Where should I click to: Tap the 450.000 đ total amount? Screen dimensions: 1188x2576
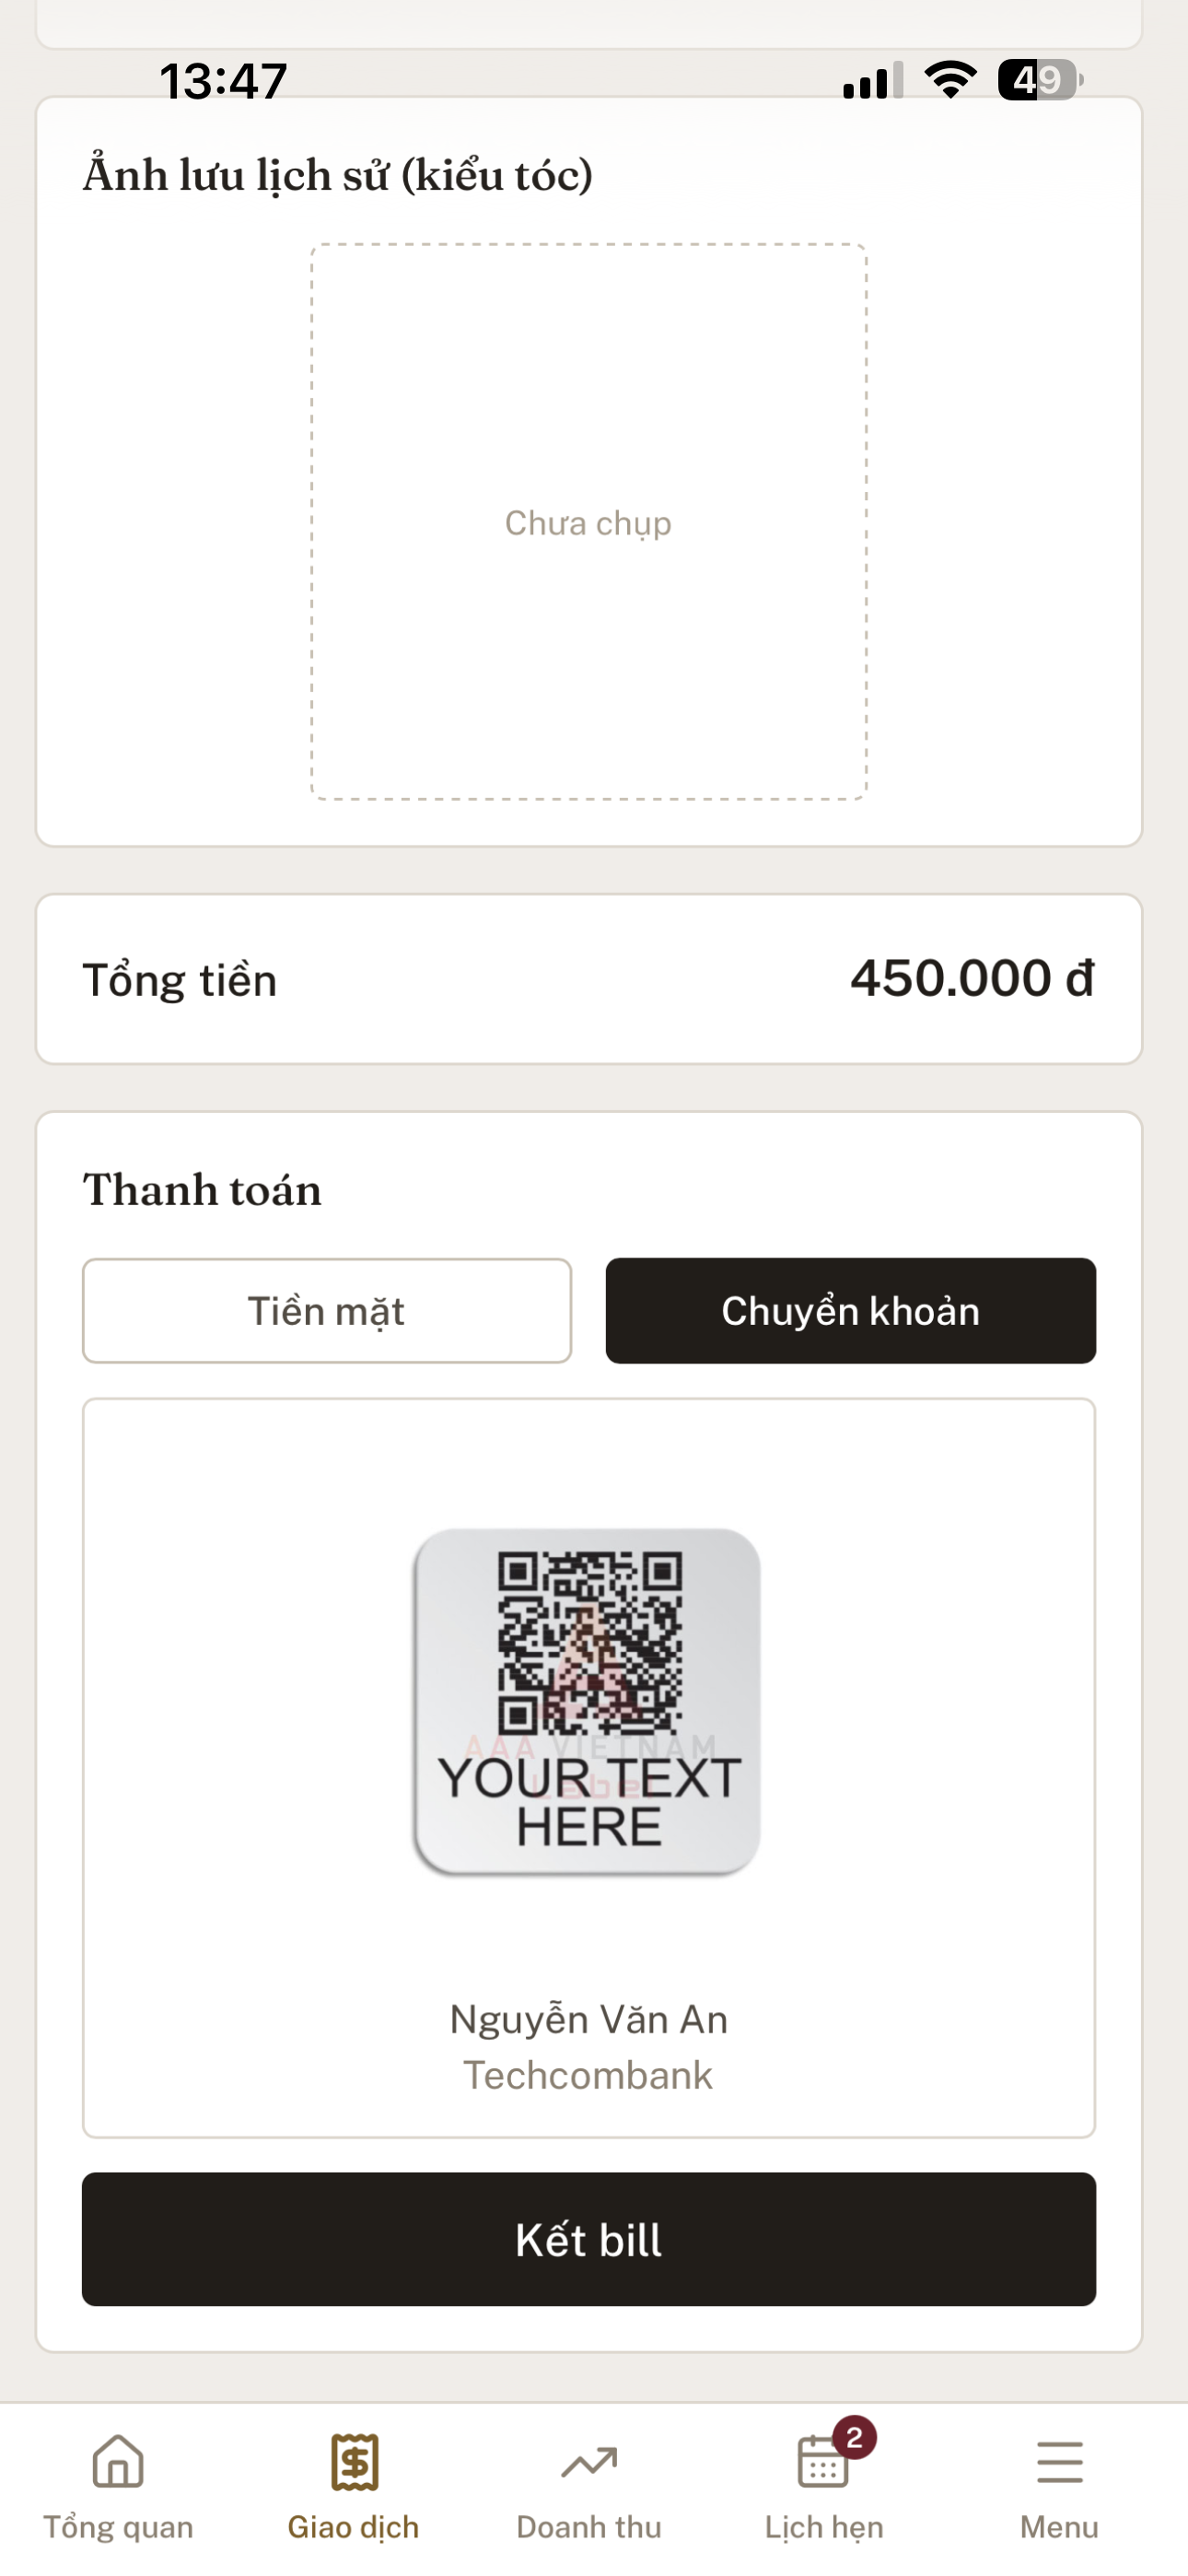point(973,978)
